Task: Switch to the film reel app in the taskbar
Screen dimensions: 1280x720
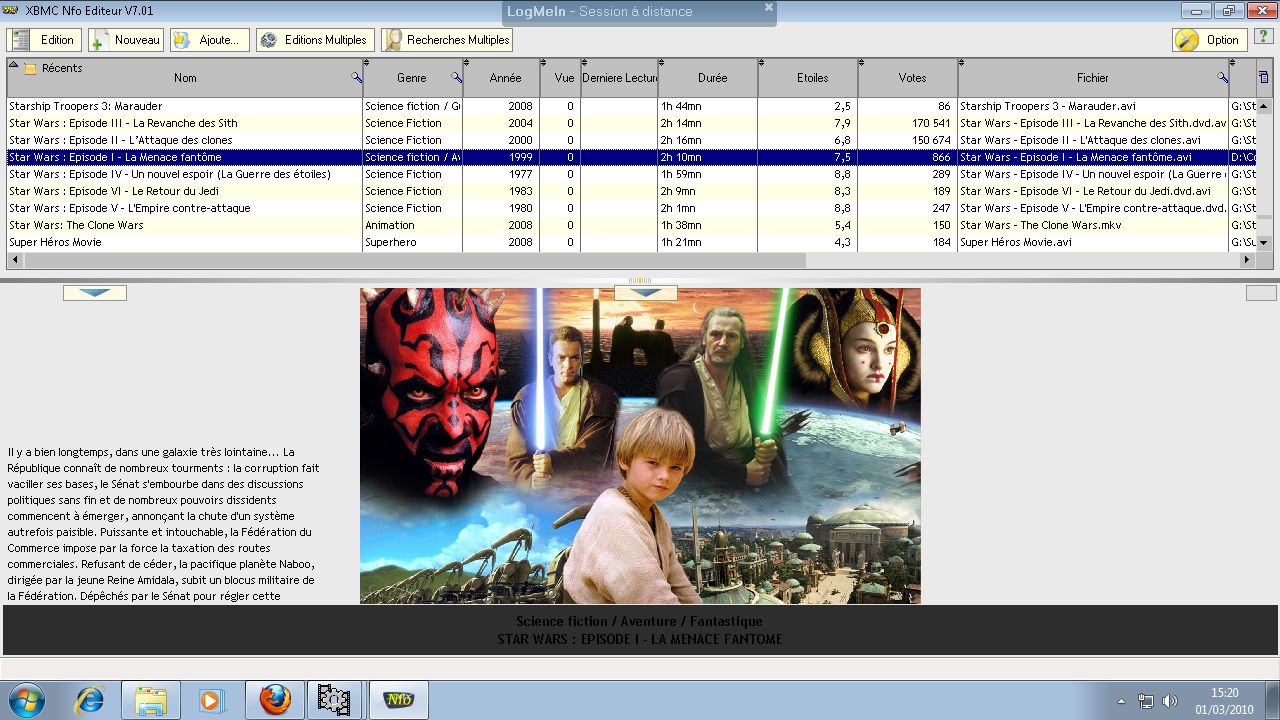Action: tap(335, 700)
